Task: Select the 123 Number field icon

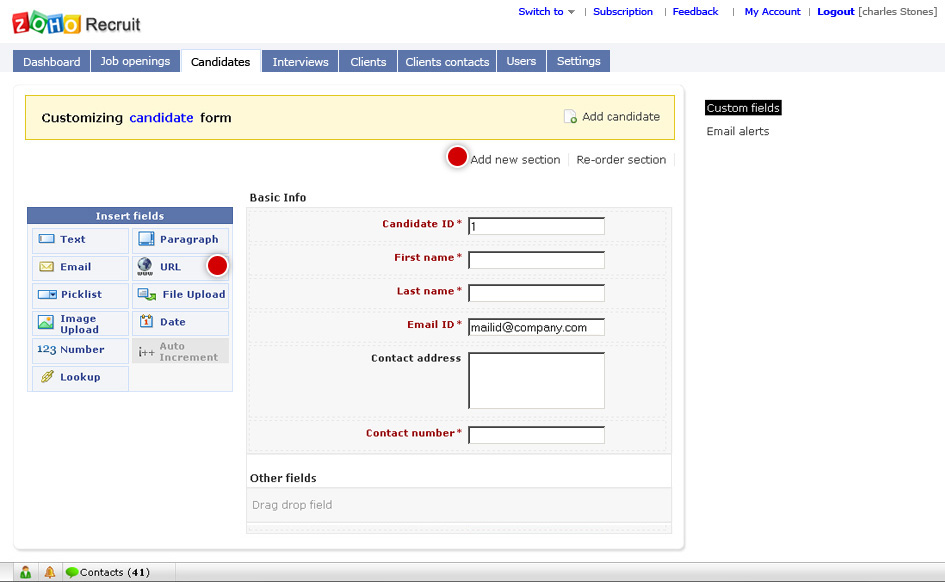Action: (x=46, y=349)
